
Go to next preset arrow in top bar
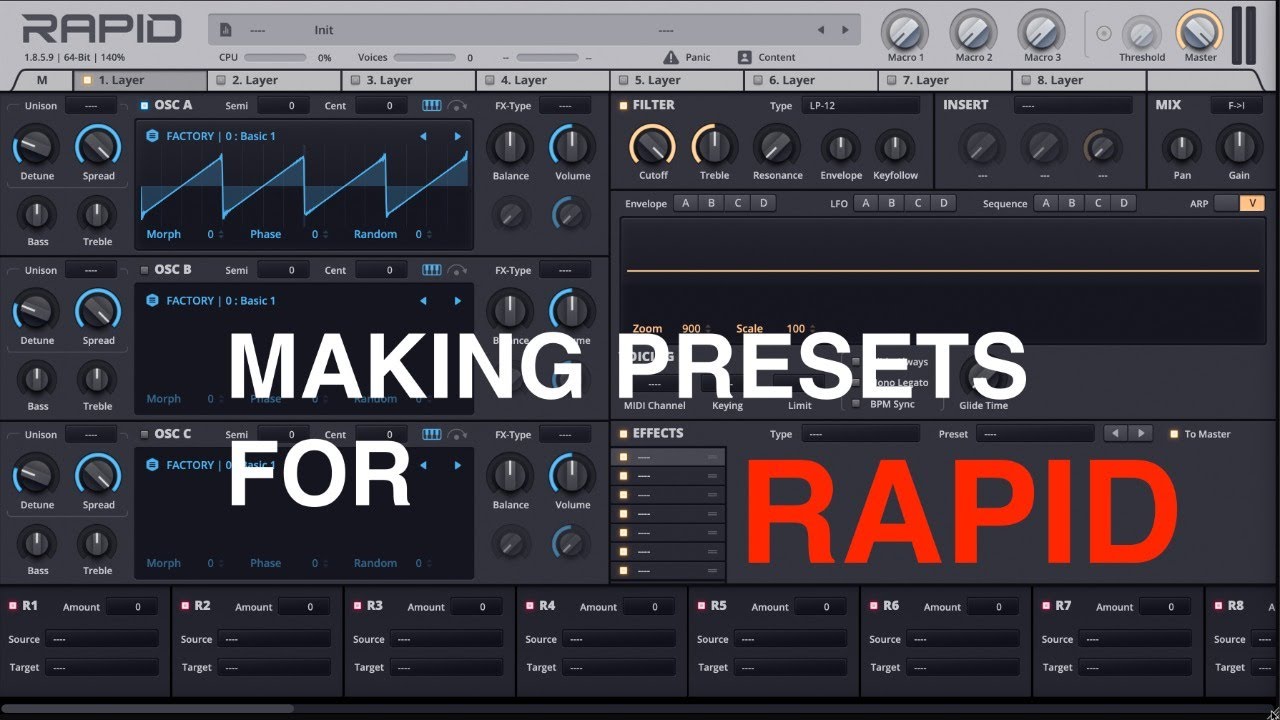[x=844, y=30]
